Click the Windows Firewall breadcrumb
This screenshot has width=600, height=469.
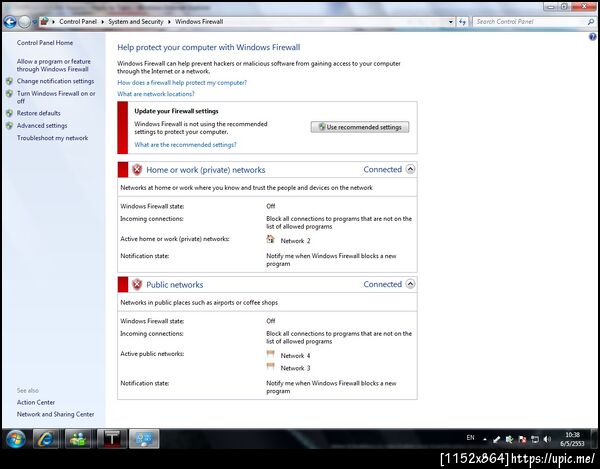[199, 22]
